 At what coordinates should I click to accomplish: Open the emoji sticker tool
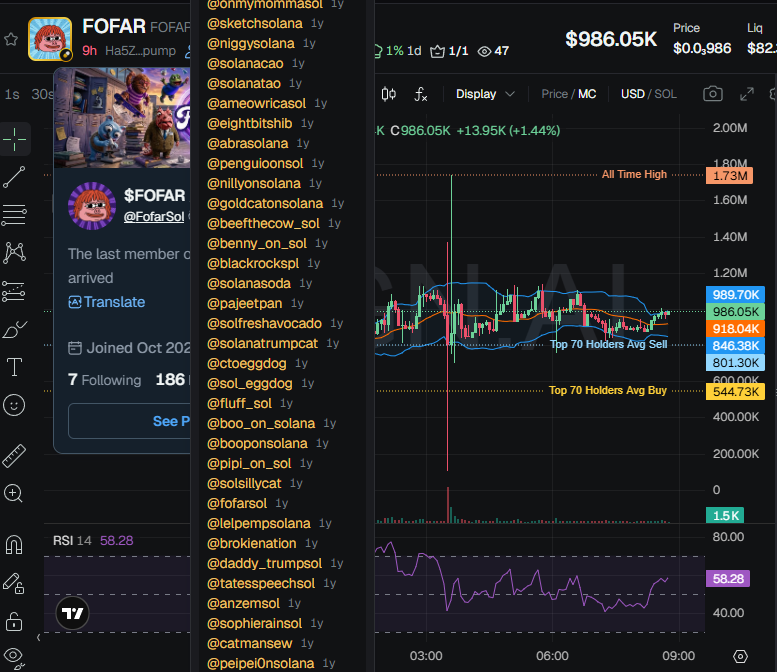click(14, 405)
